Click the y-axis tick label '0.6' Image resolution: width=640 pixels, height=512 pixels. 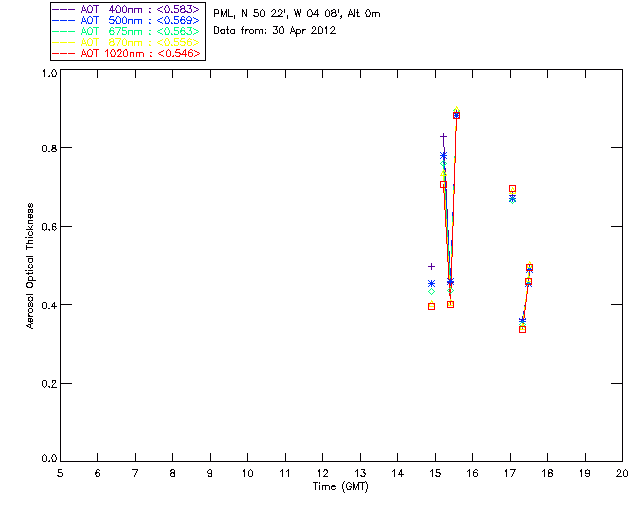point(49,226)
